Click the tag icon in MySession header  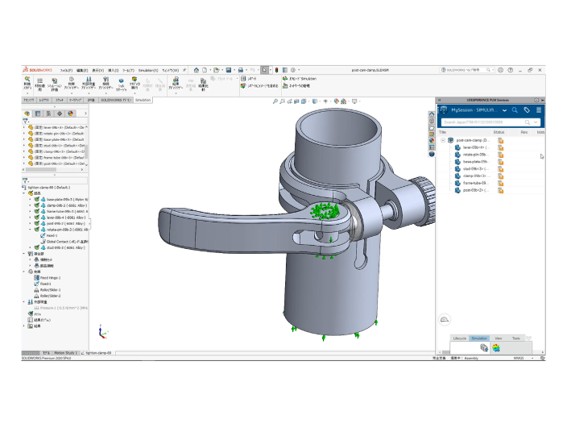(x=527, y=110)
